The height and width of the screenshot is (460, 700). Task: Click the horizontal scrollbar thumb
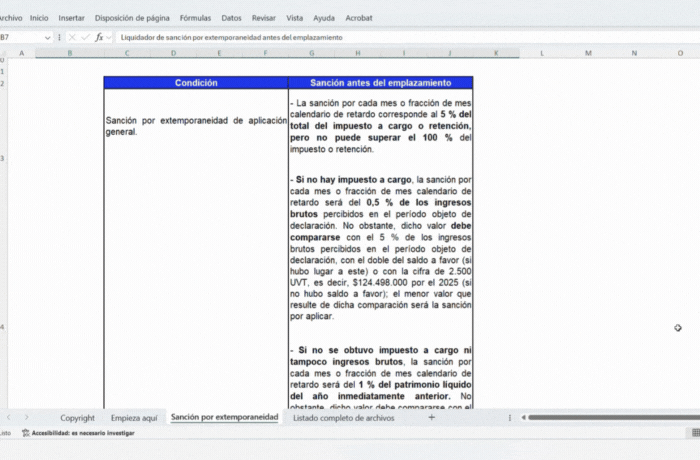click(614, 418)
